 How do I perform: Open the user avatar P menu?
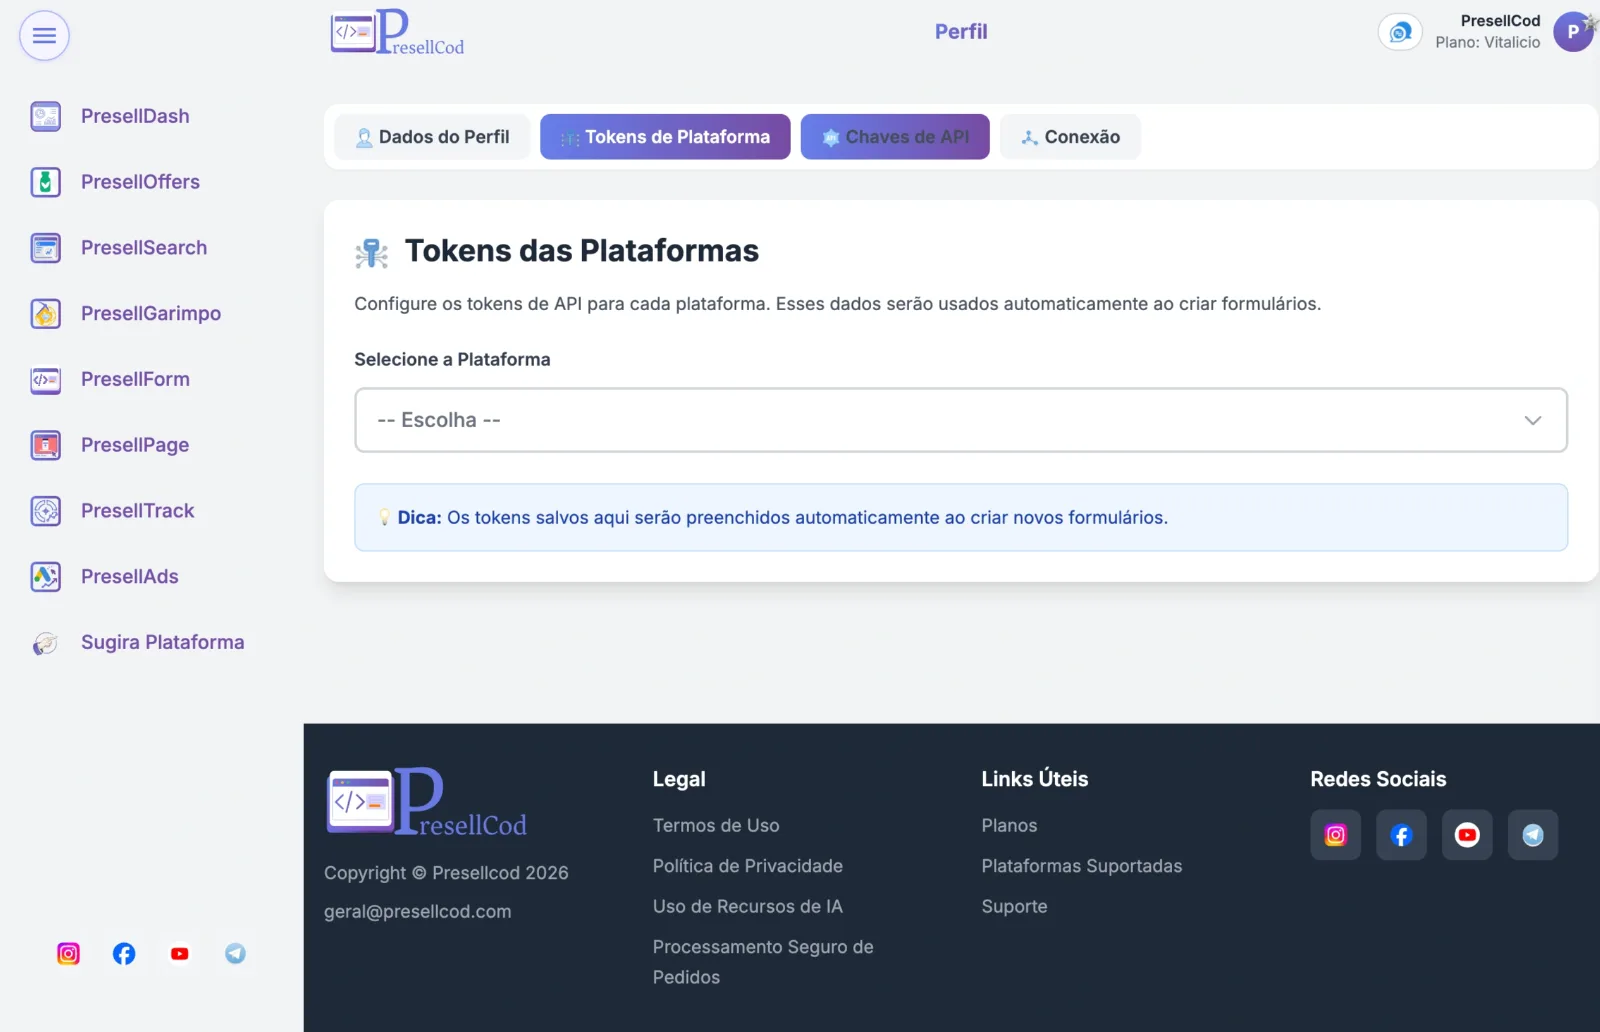coord(1573,32)
